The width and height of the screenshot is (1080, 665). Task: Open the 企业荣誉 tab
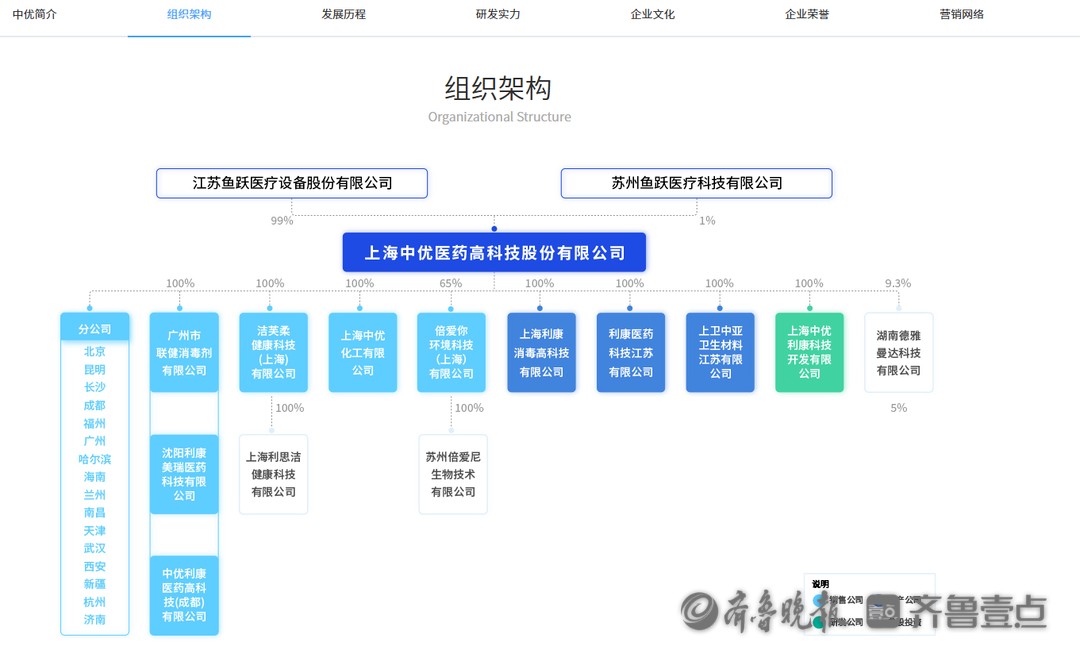[807, 14]
